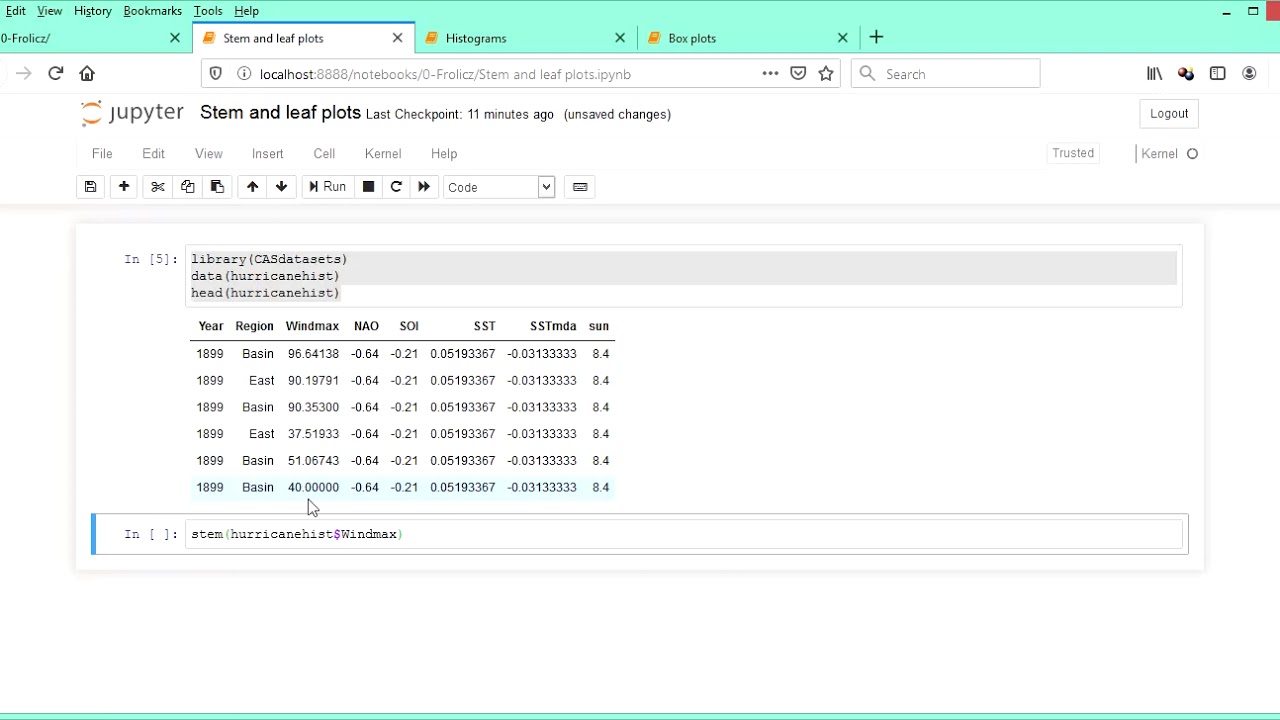The width and height of the screenshot is (1280, 720).
Task: Restart the kernel with the circular arrow
Action: coord(396,187)
